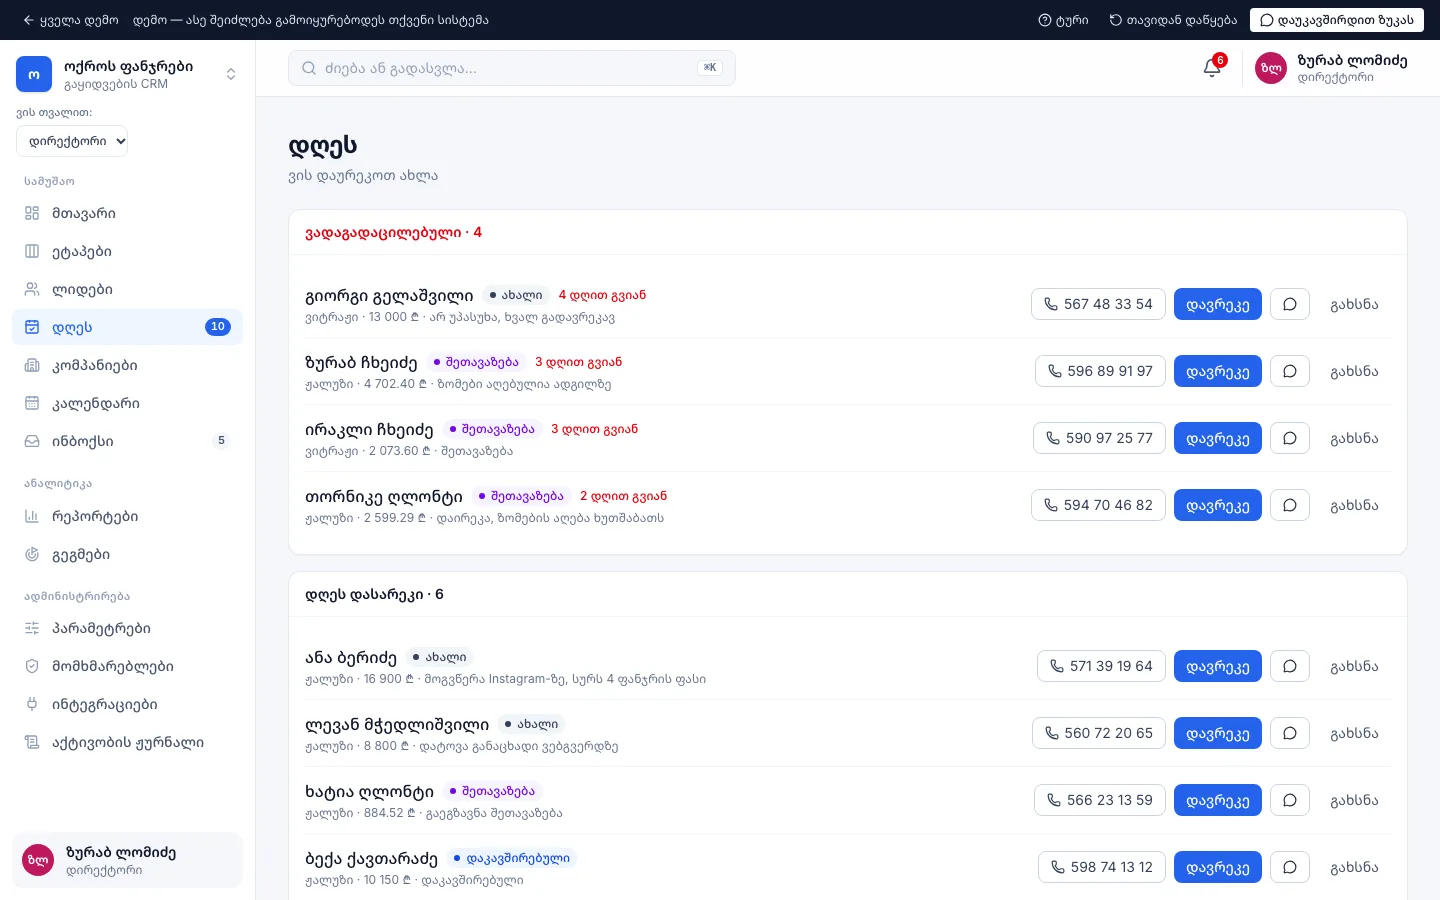The height and width of the screenshot is (900, 1440).
Task: Open ინტეგრაციები in the sidebar
Action: (127, 704)
